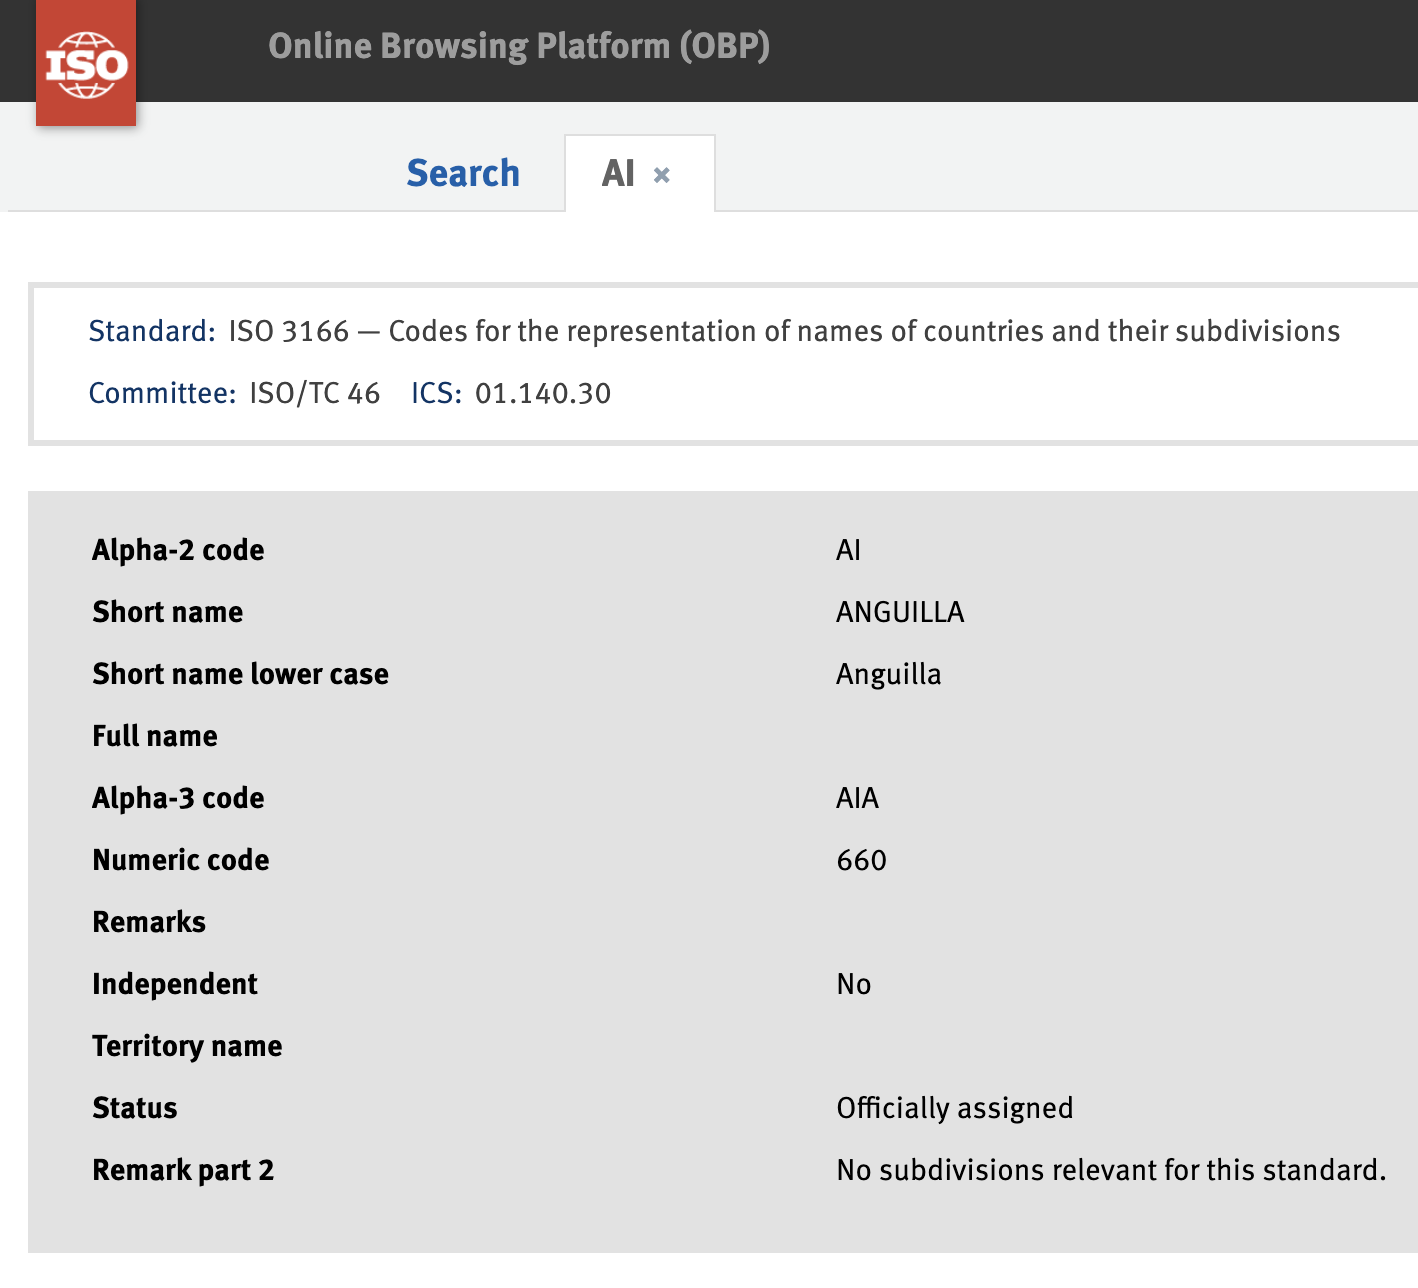Close the AI tab with the x icon
The height and width of the screenshot is (1288, 1418).
tap(661, 175)
